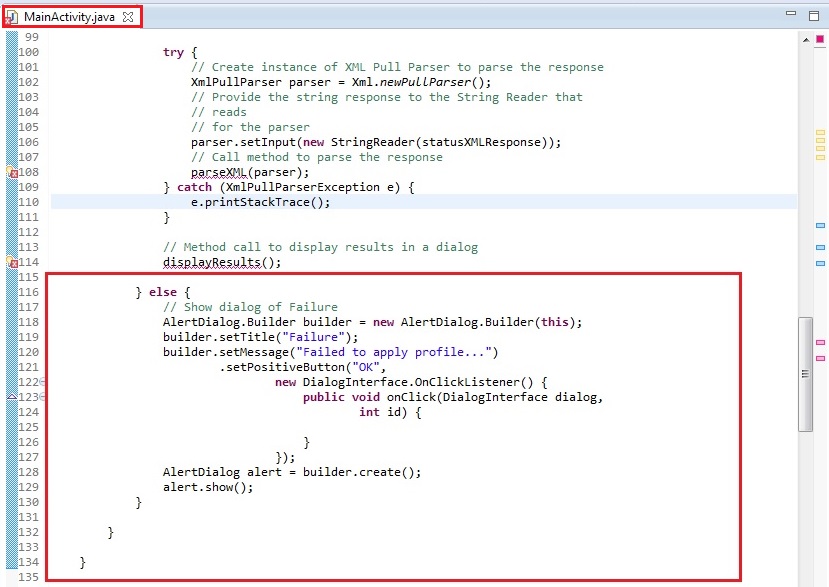Click the Java file icon in MainActivity tab
The width and height of the screenshot is (829, 587).
13,17
